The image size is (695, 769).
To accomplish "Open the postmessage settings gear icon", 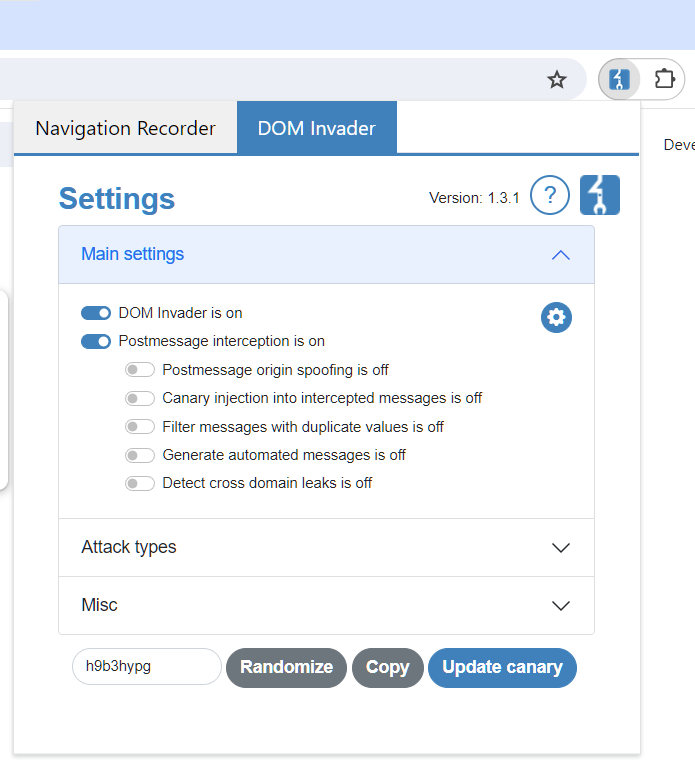I will [x=556, y=317].
